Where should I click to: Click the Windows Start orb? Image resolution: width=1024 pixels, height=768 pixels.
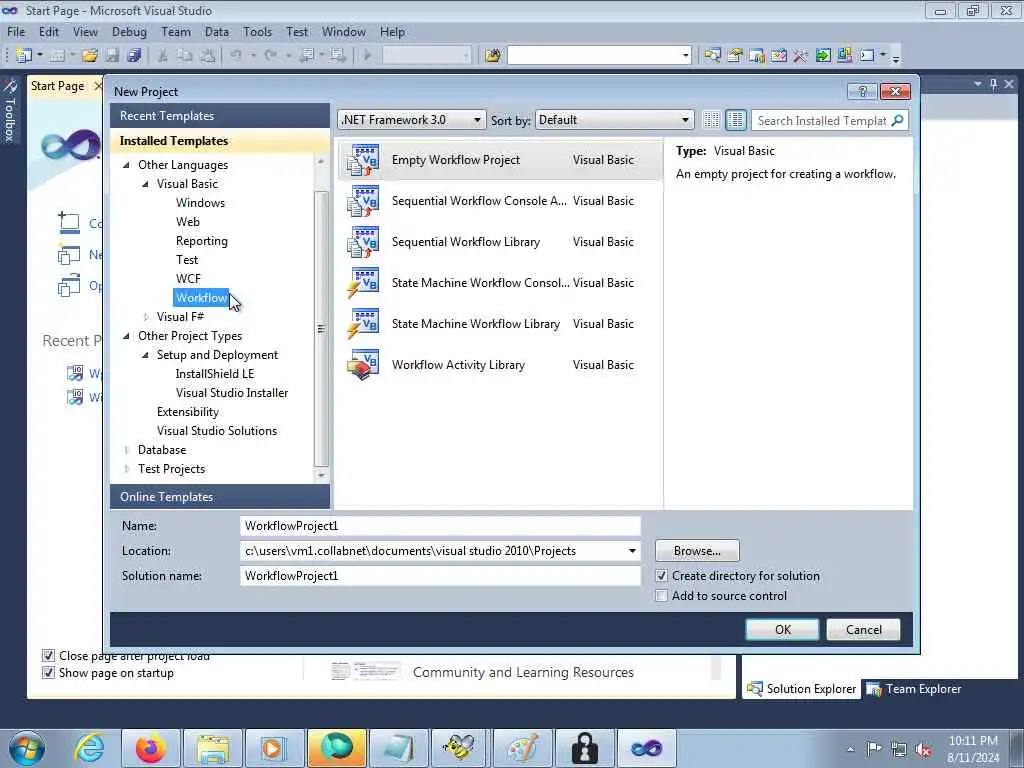27,748
